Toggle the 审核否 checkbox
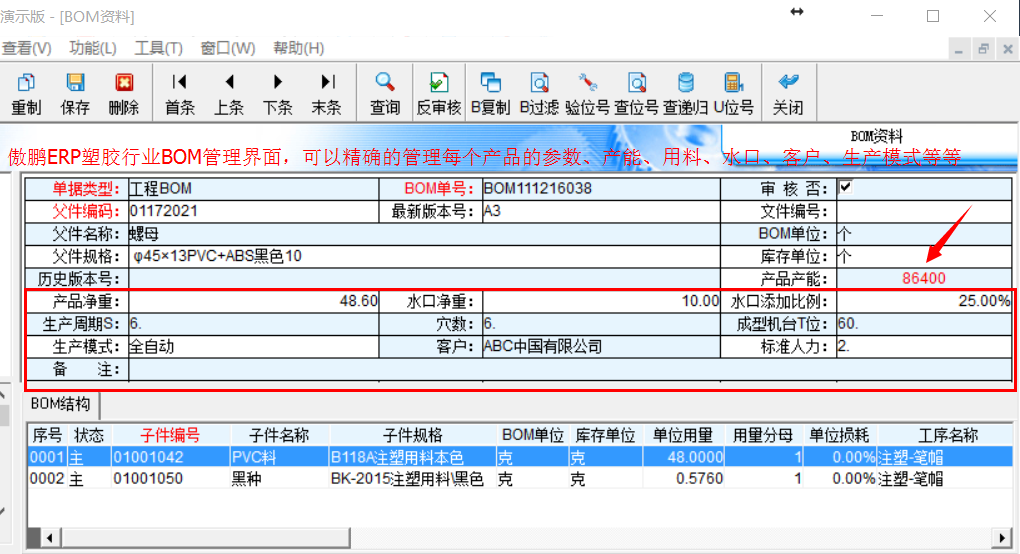 [x=845, y=187]
